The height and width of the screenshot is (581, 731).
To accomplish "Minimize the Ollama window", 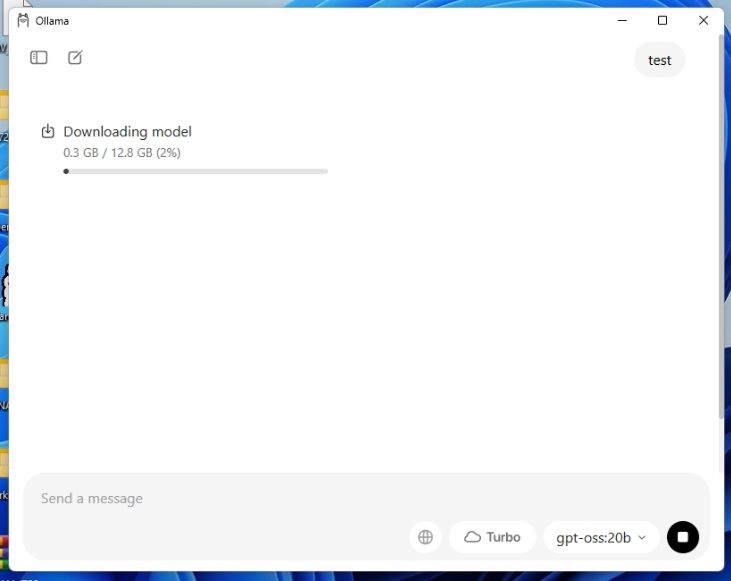I will point(622,21).
